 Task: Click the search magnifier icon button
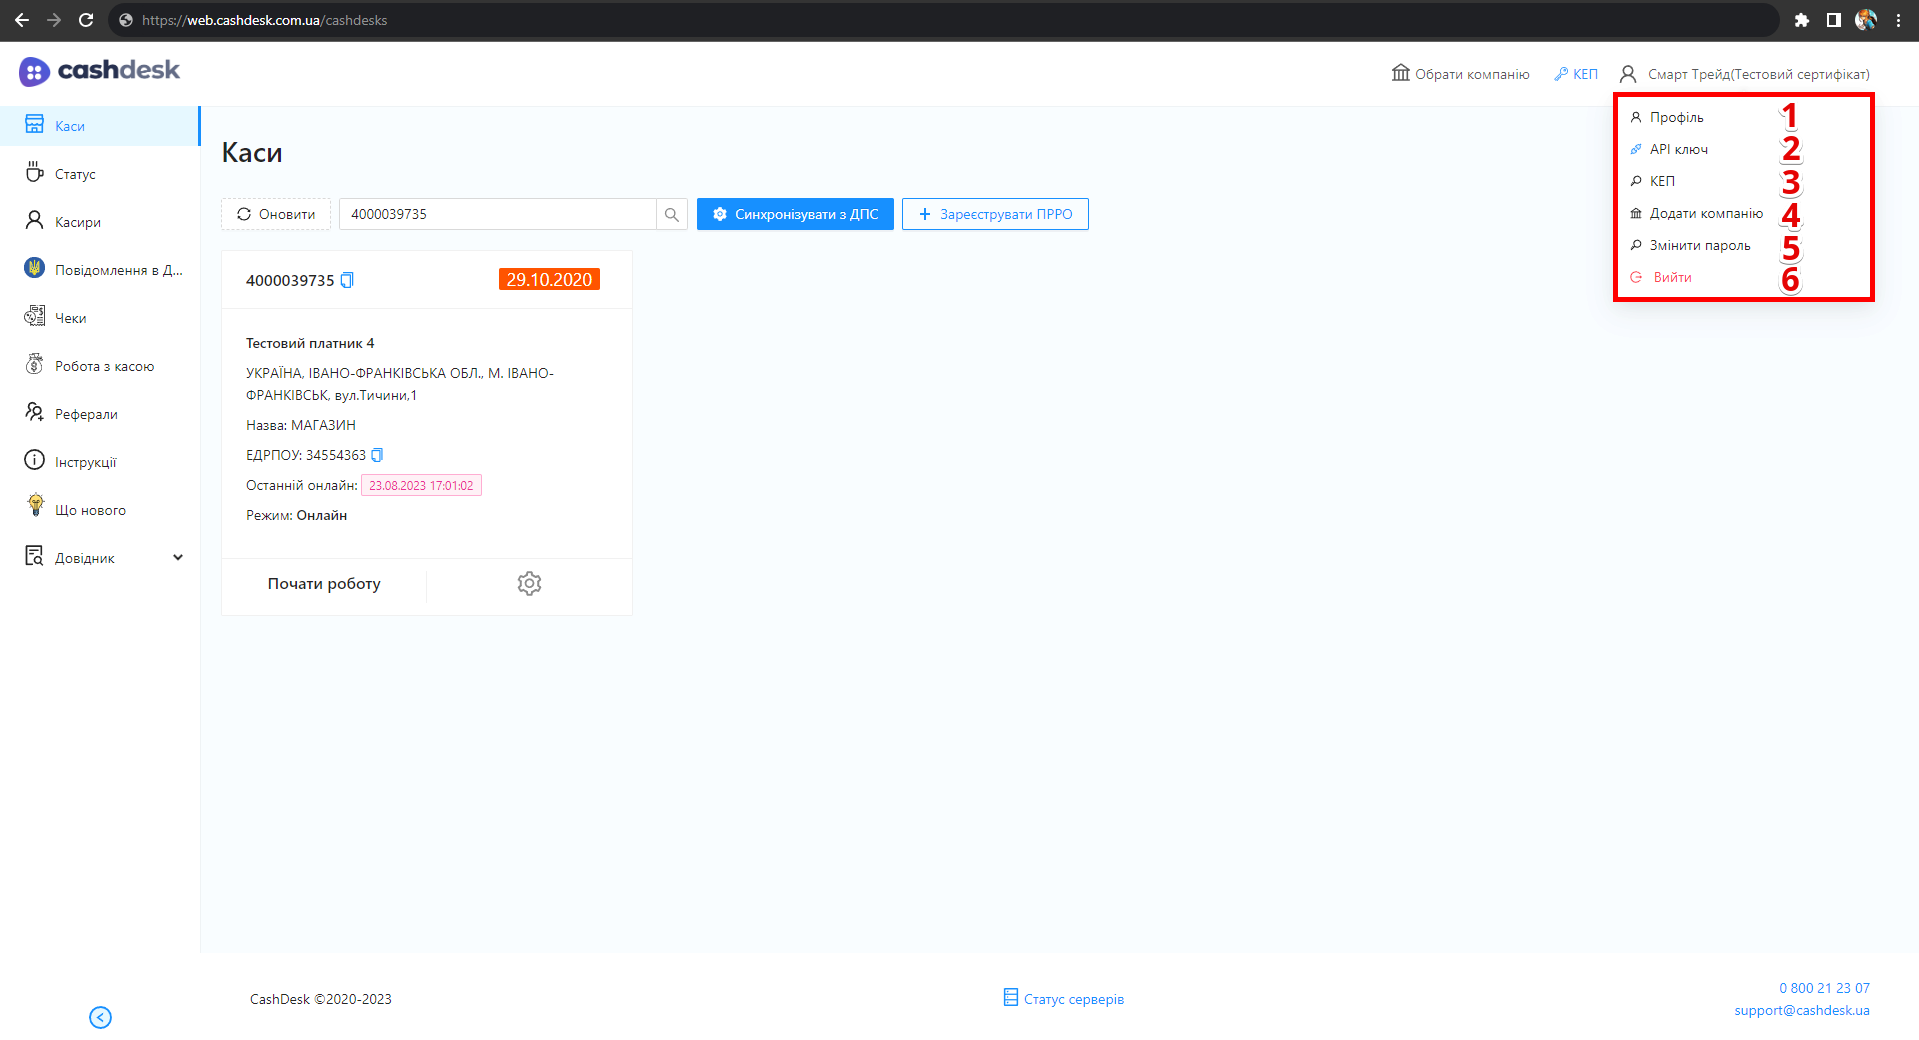[x=671, y=215]
